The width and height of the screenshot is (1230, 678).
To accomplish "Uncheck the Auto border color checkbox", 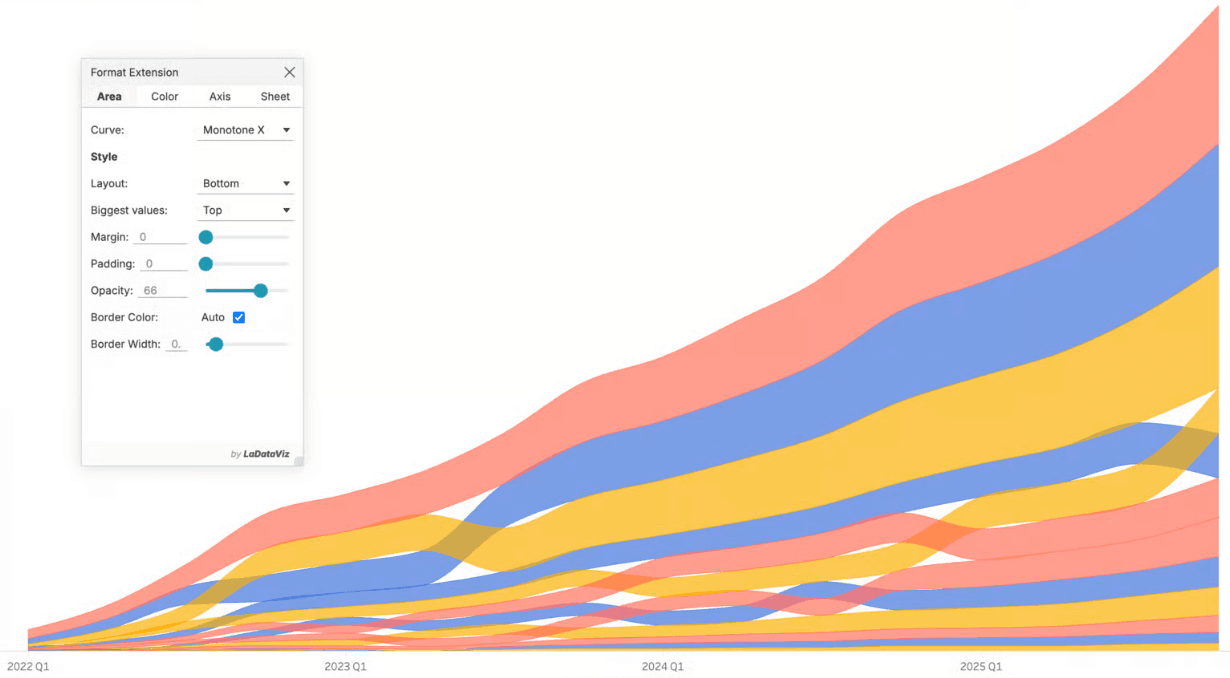I will tap(239, 318).
